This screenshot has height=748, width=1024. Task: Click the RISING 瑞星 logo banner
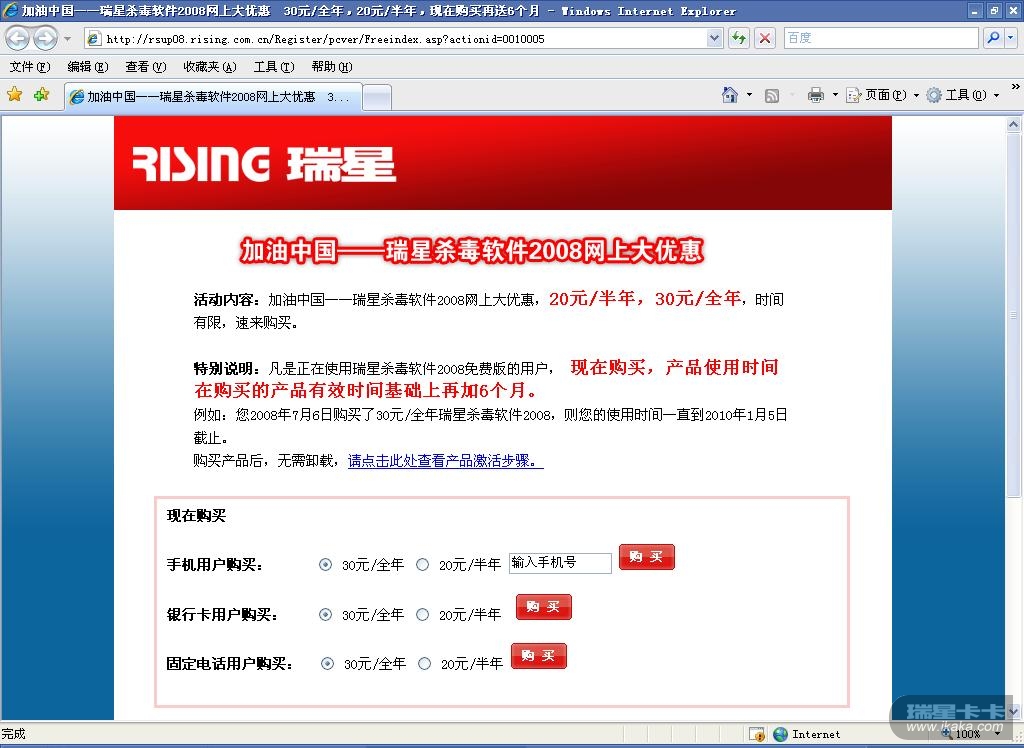point(264,163)
